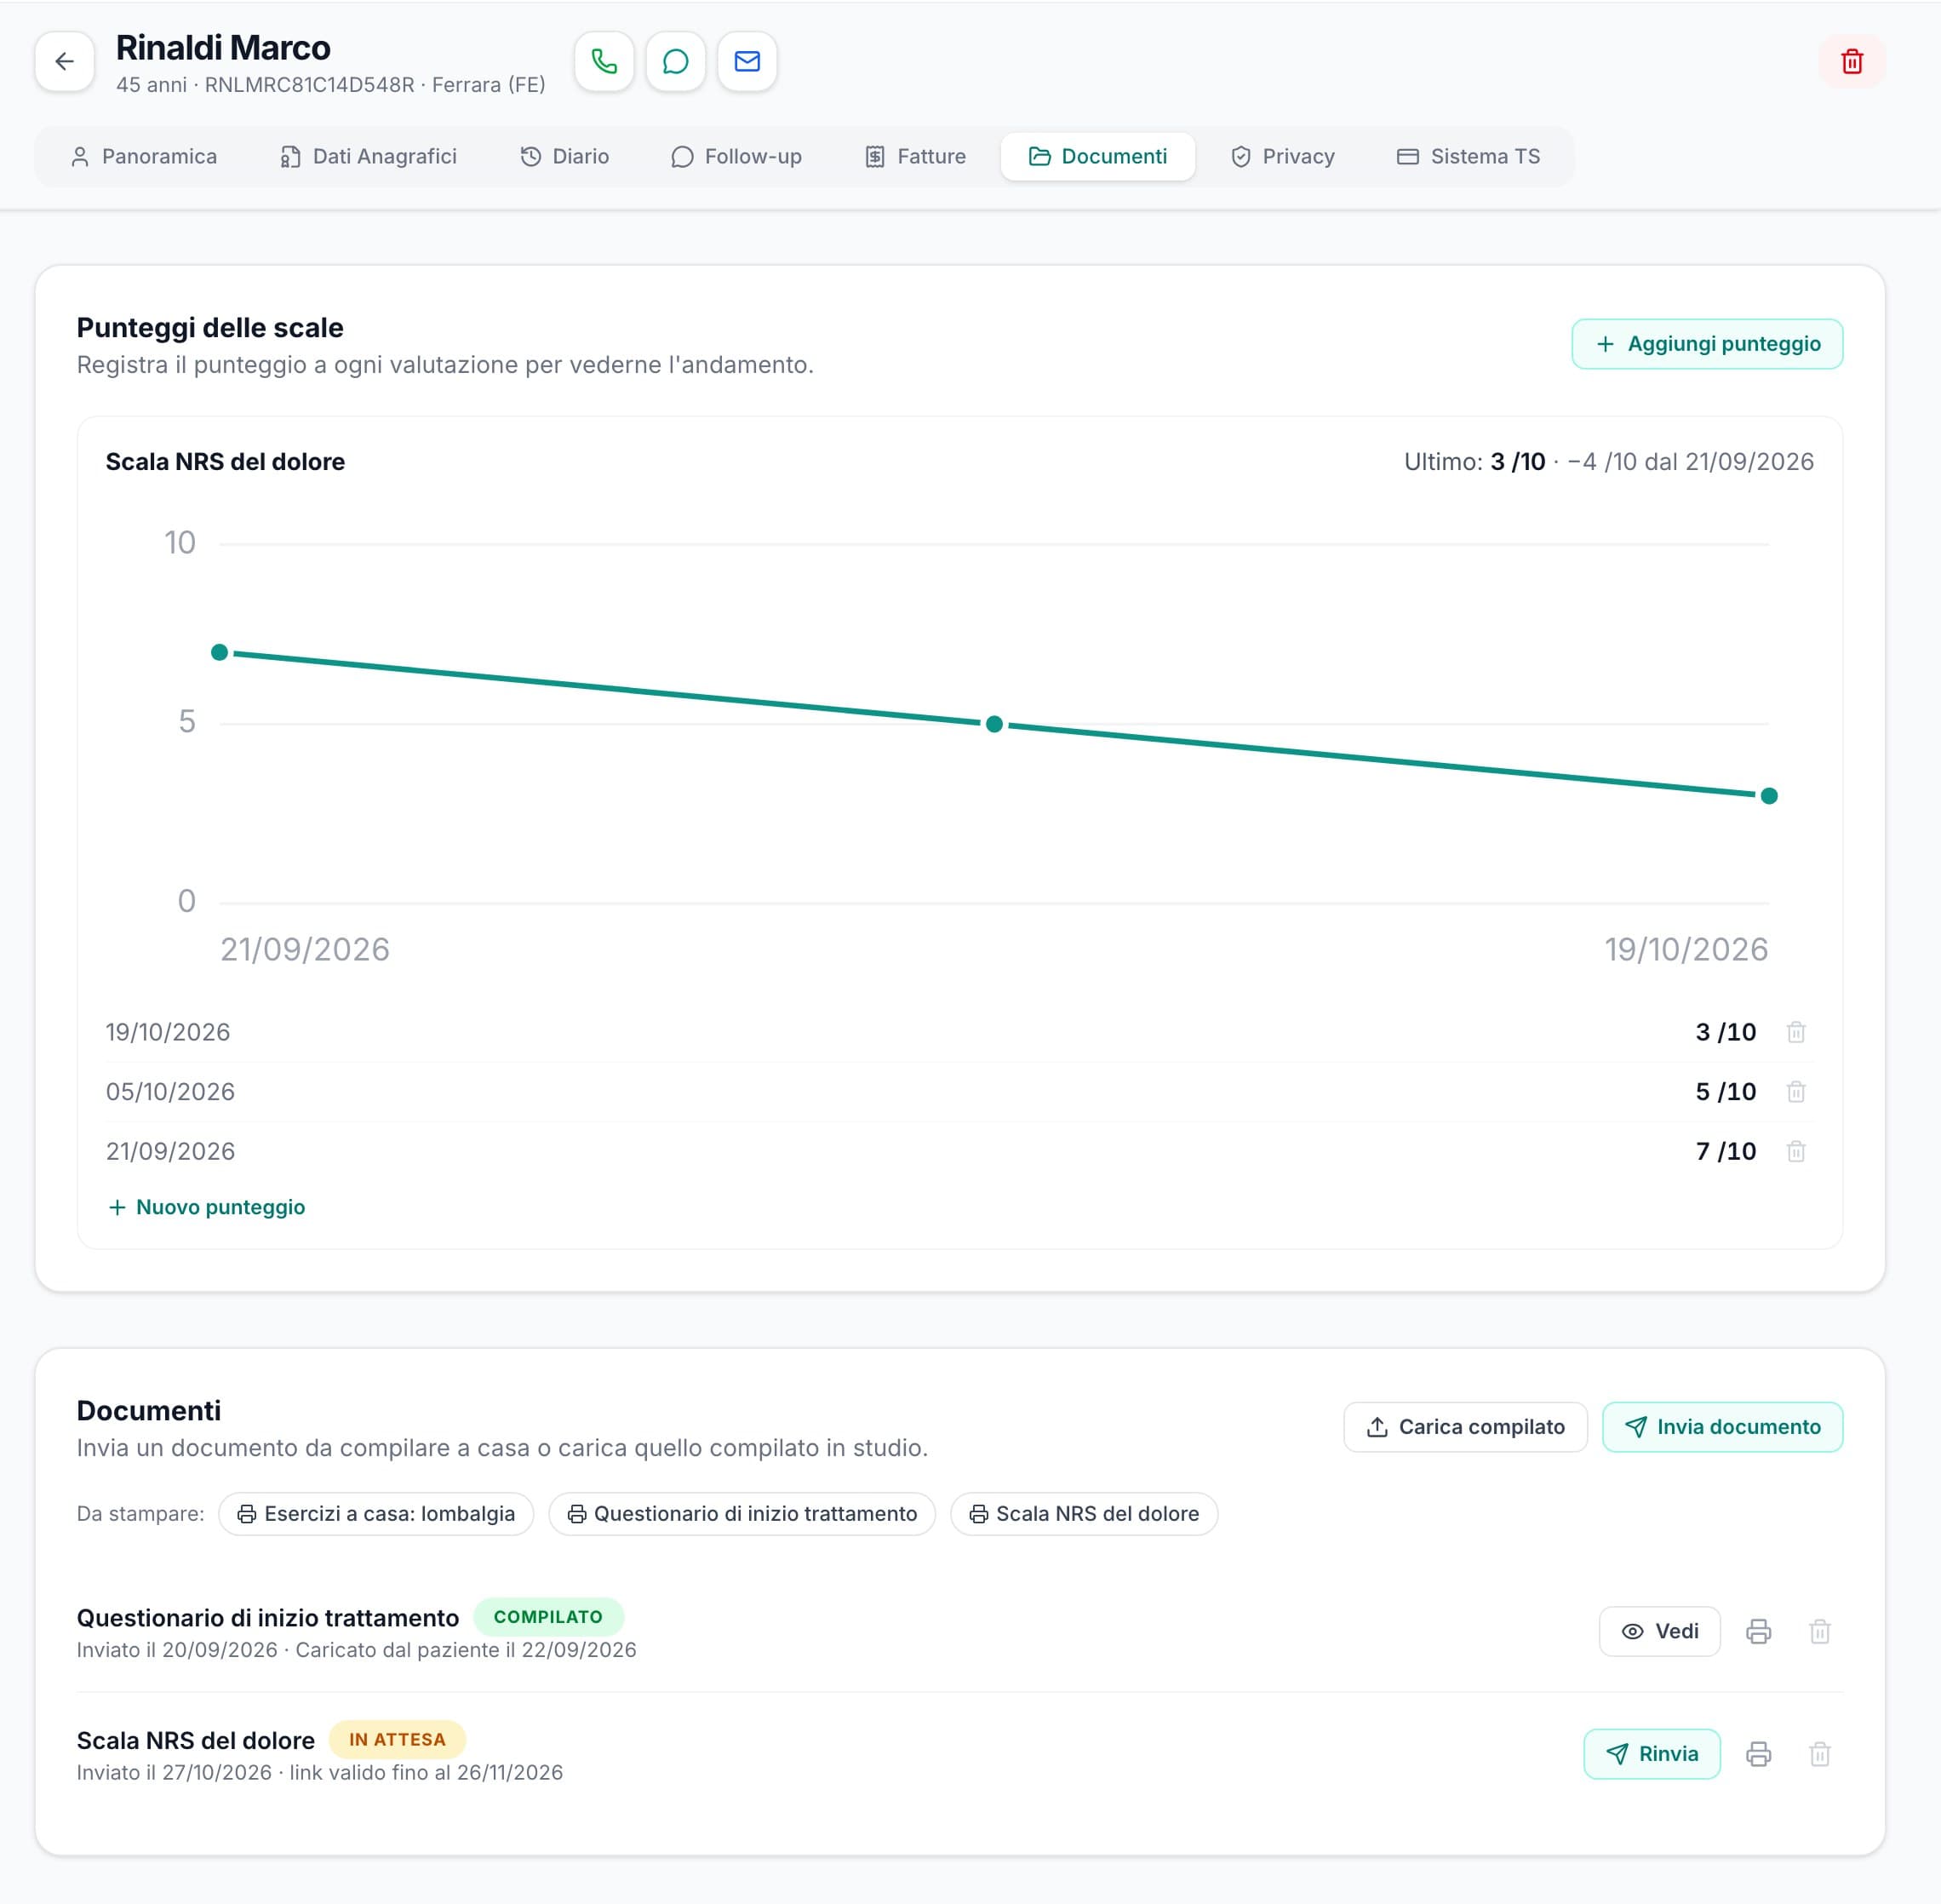Resend the pain scale with Rinvia
This screenshot has width=1941, height=1904.
pyautogui.click(x=1652, y=1753)
